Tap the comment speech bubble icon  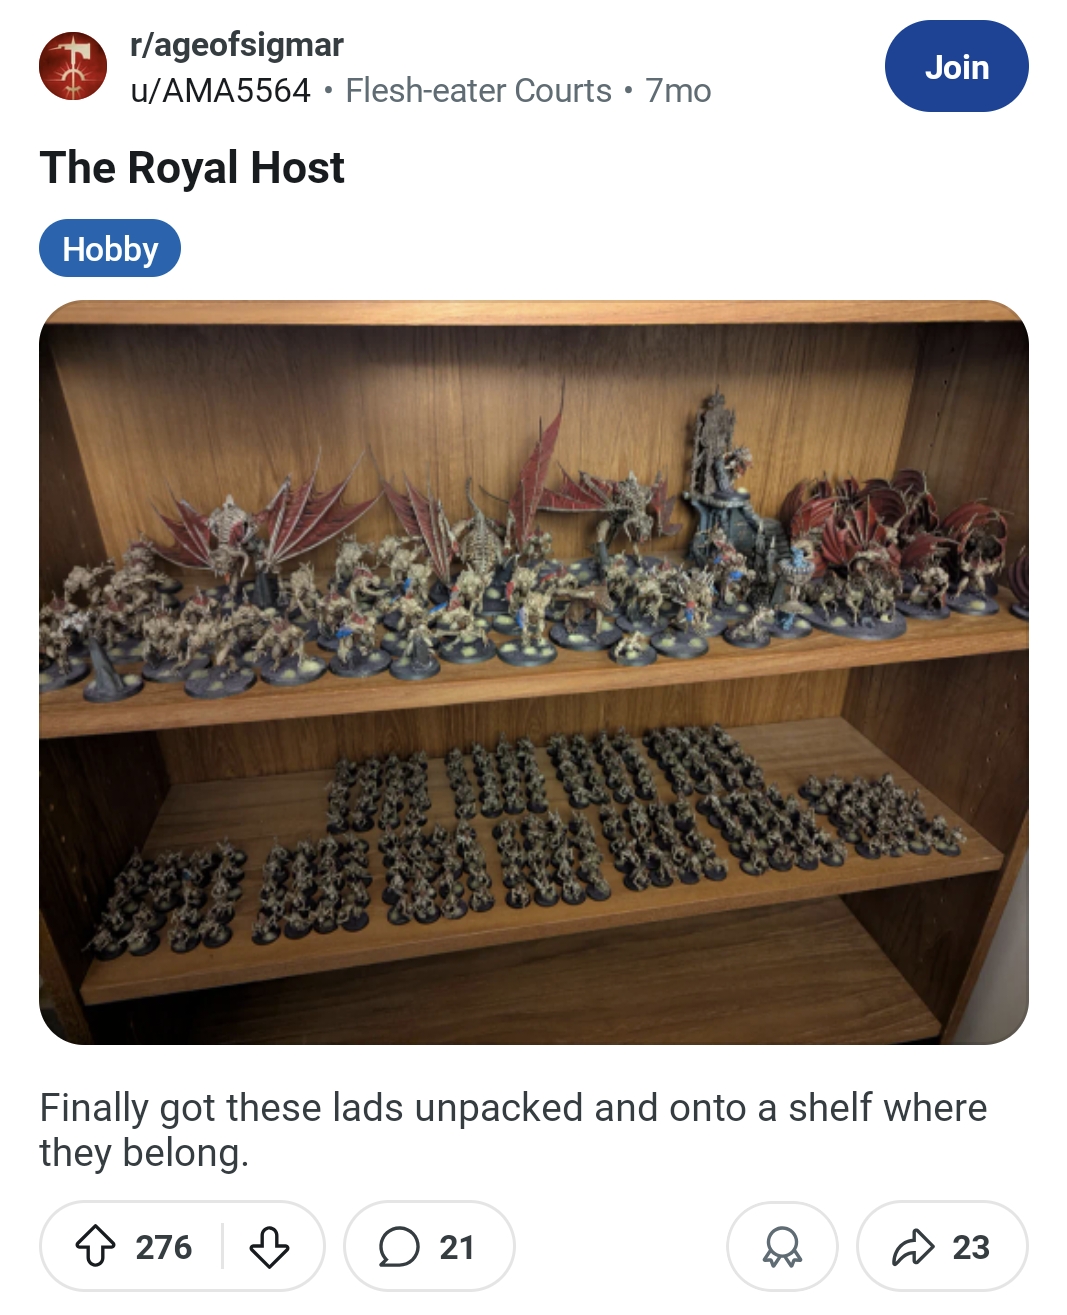click(399, 1247)
